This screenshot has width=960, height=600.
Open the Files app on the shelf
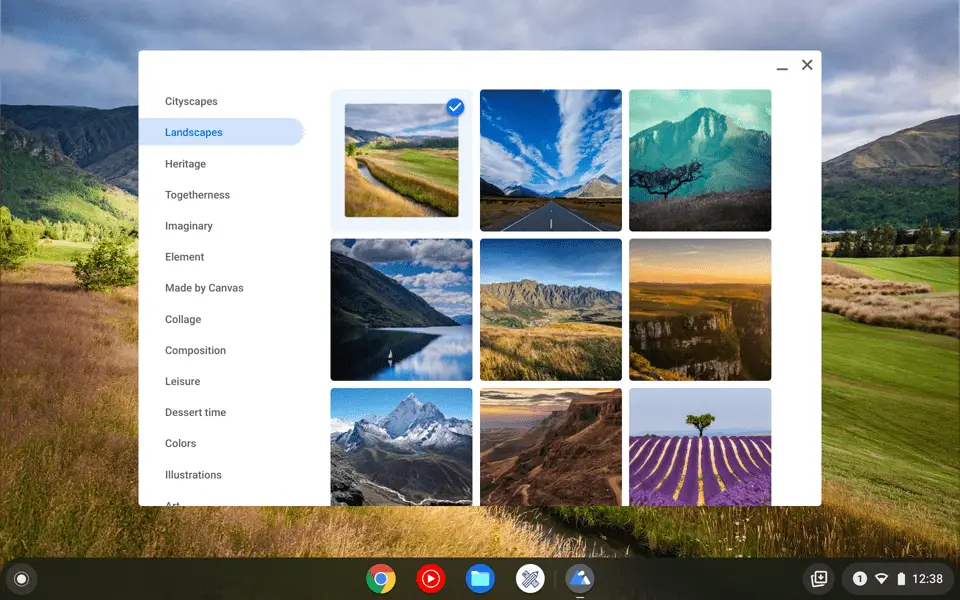pyautogui.click(x=480, y=578)
